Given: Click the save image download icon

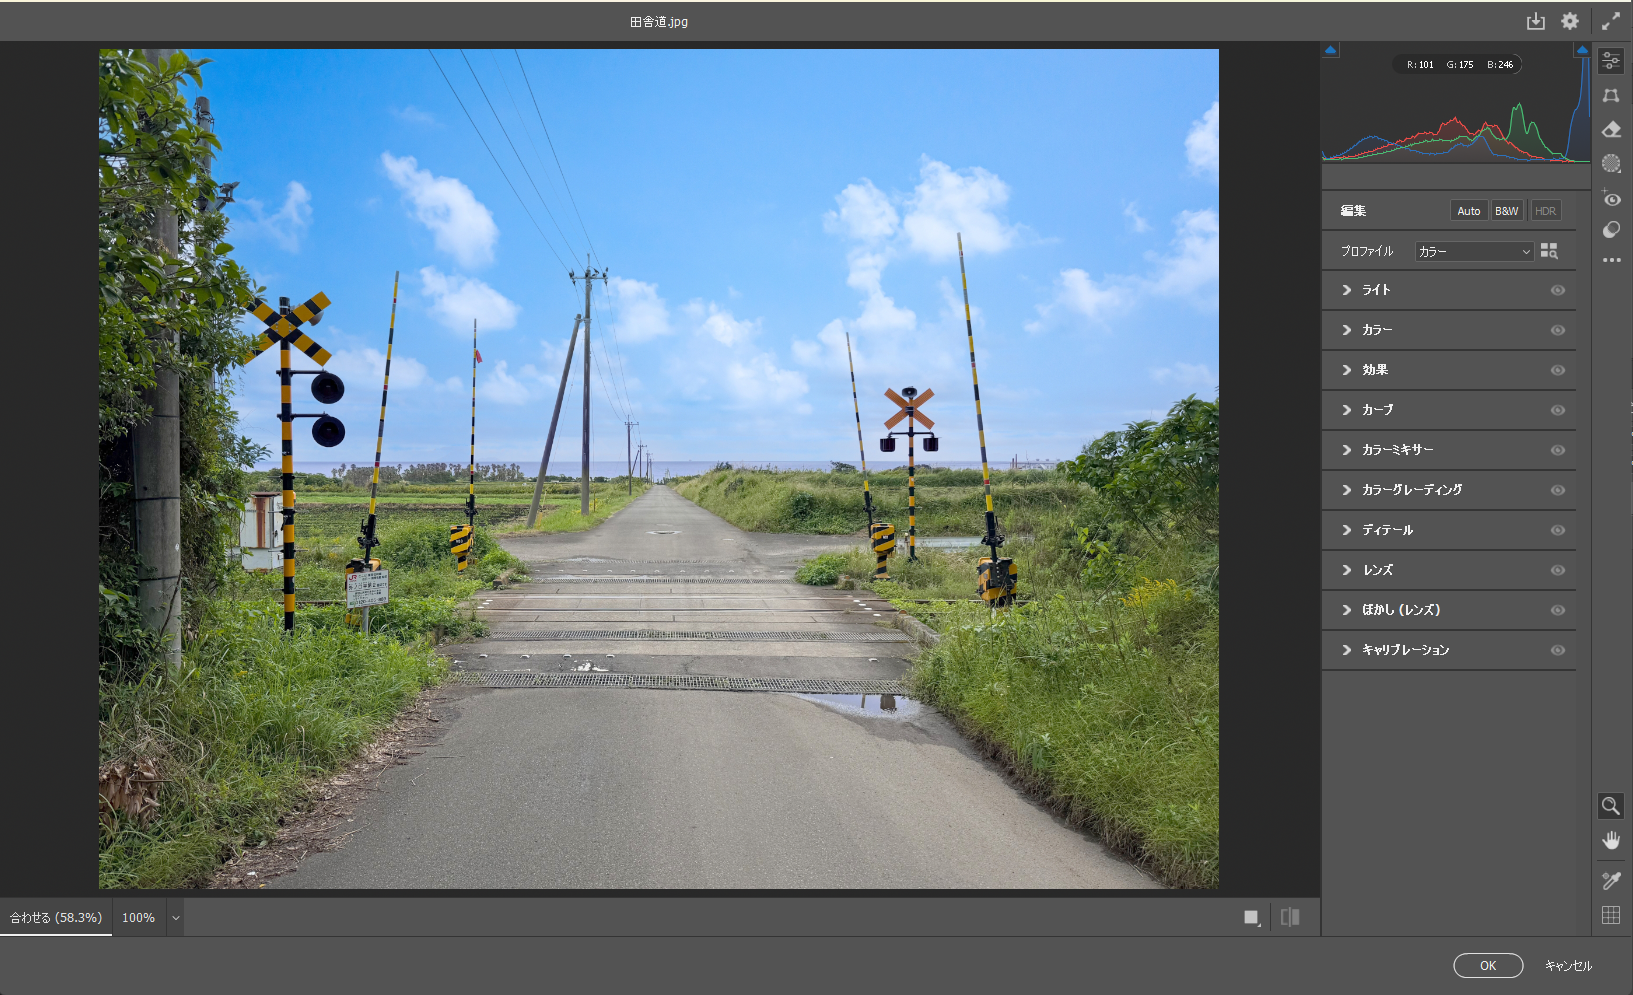Looking at the screenshot, I should click(1535, 21).
